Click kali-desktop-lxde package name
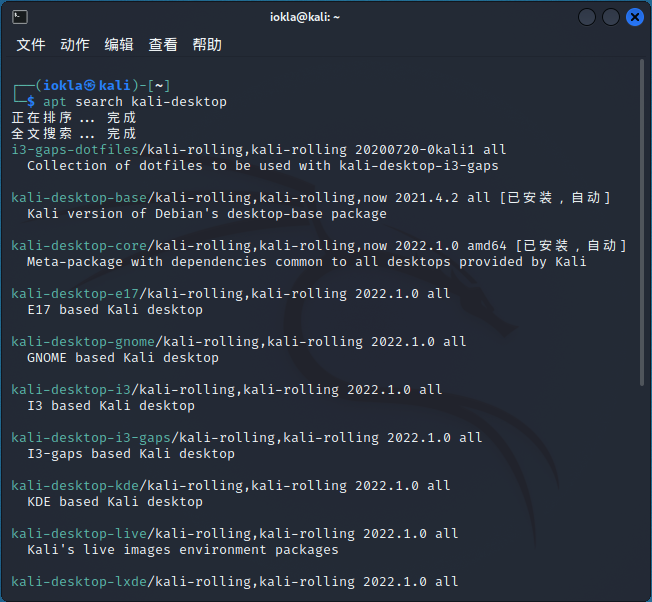This screenshot has width=652, height=602. (x=79, y=582)
